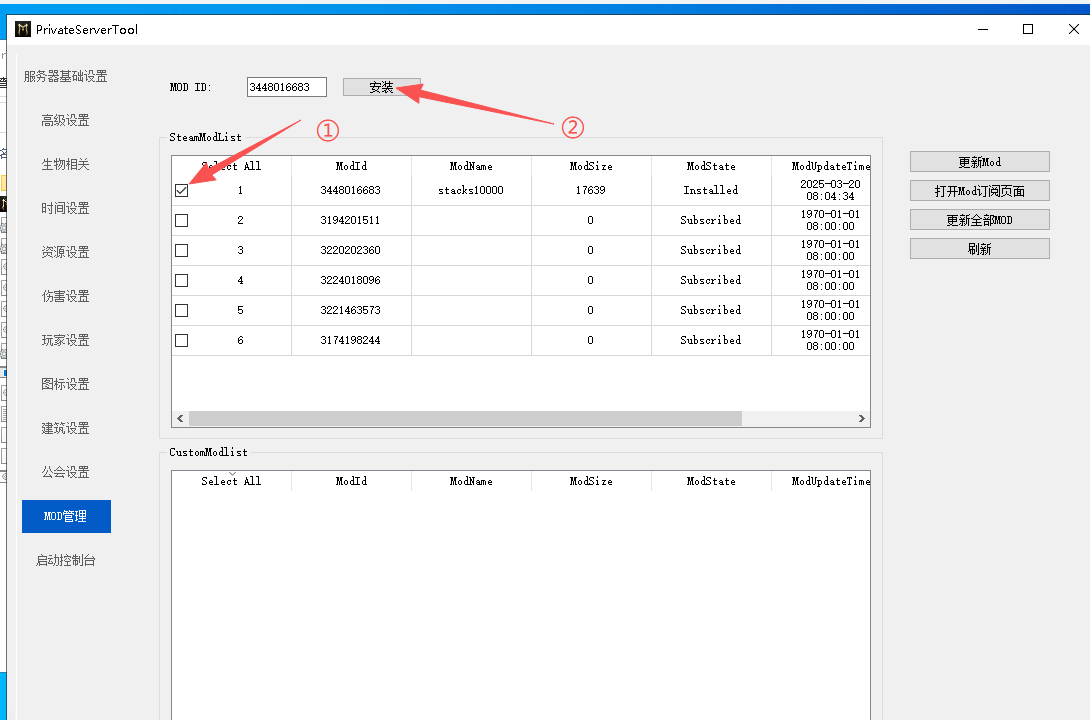The height and width of the screenshot is (720, 1090).
Task: Enable checkbox in row 4 of SteamModList
Action: pyautogui.click(x=181, y=280)
